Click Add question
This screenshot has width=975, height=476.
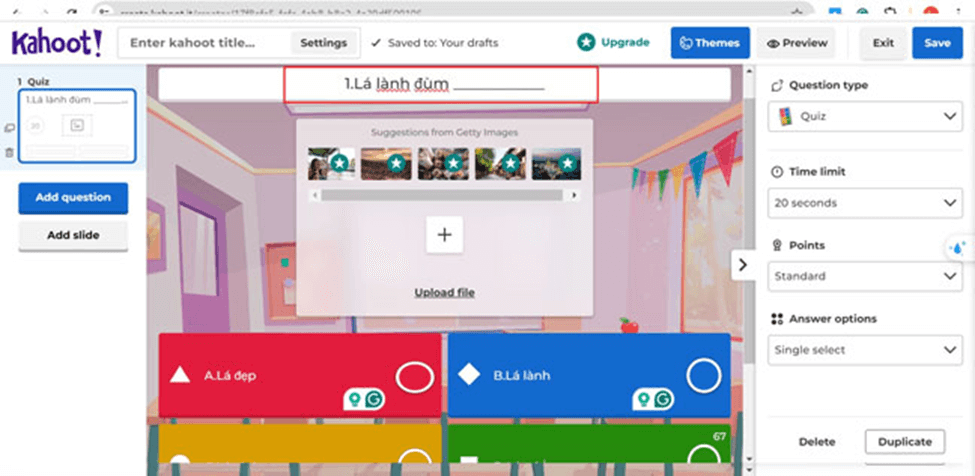pos(73,198)
